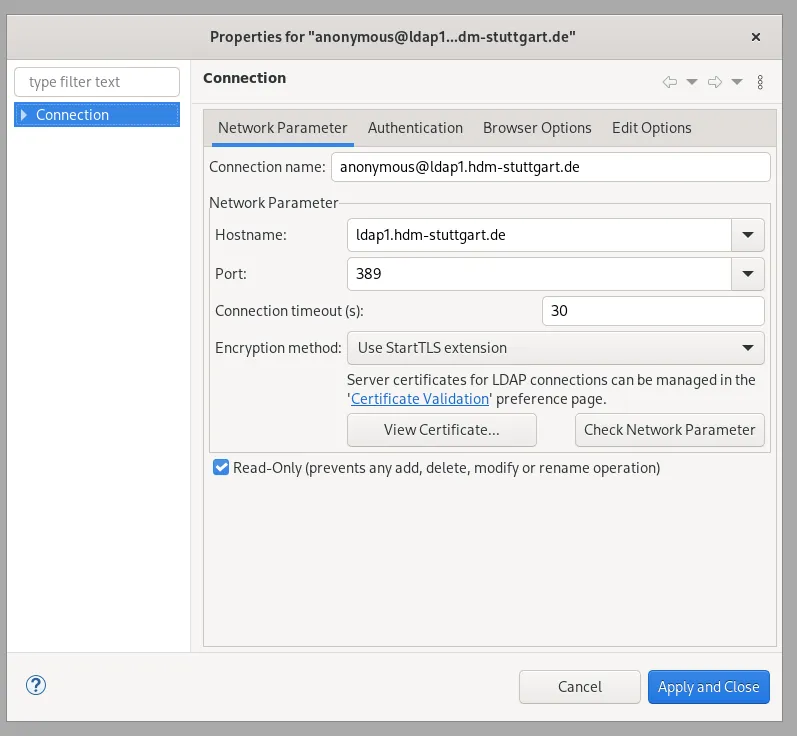
Task: Open the forward history dropdown arrow
Action: coord(737,82)
